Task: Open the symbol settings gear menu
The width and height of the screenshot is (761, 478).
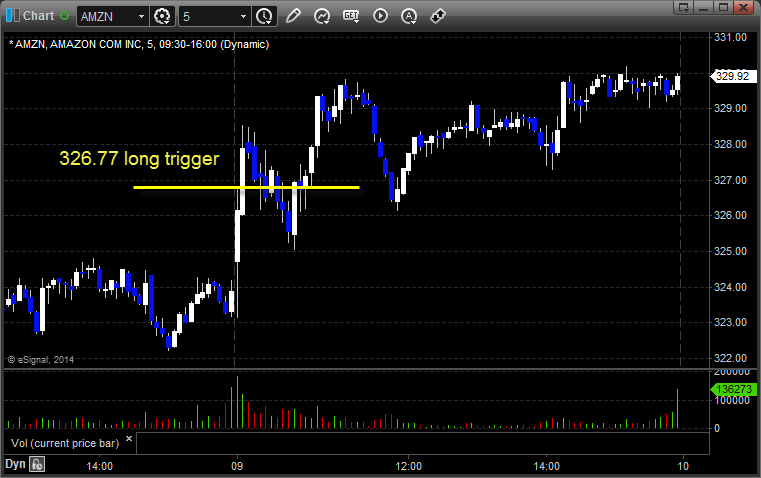Action: 162,16
